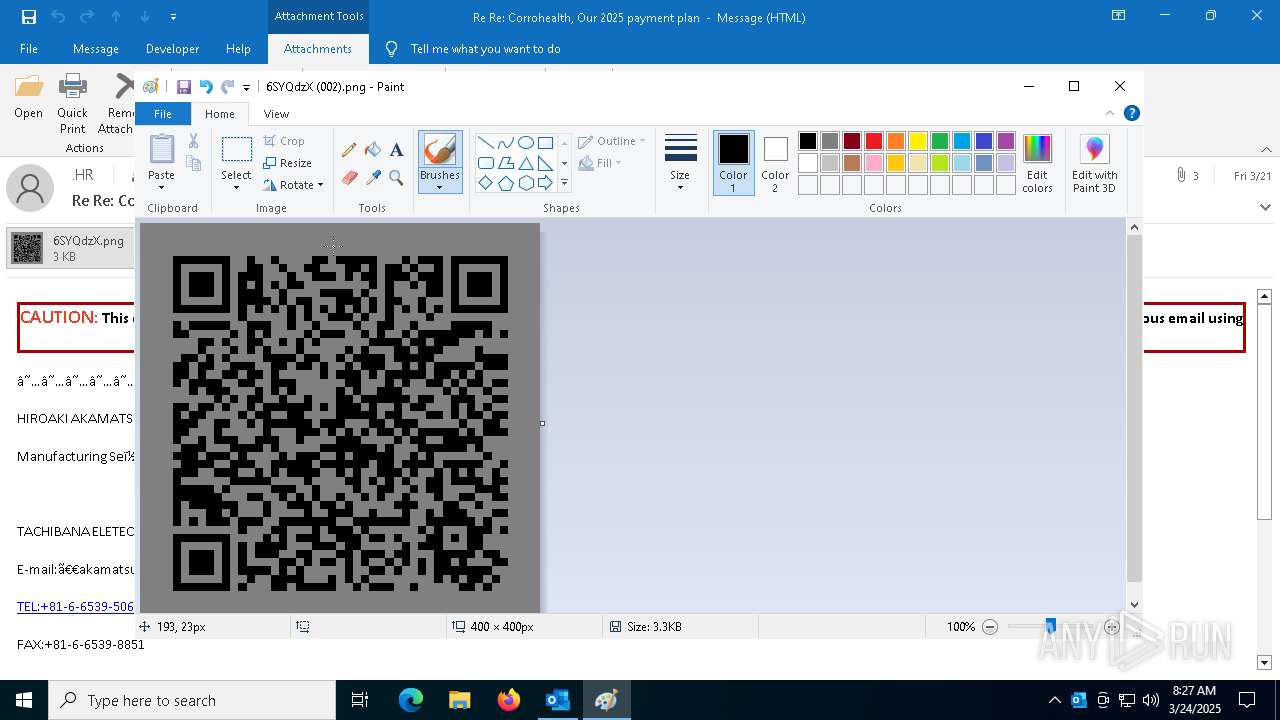Click Windows Start button
1280x720 pixels.
(24, 700)
